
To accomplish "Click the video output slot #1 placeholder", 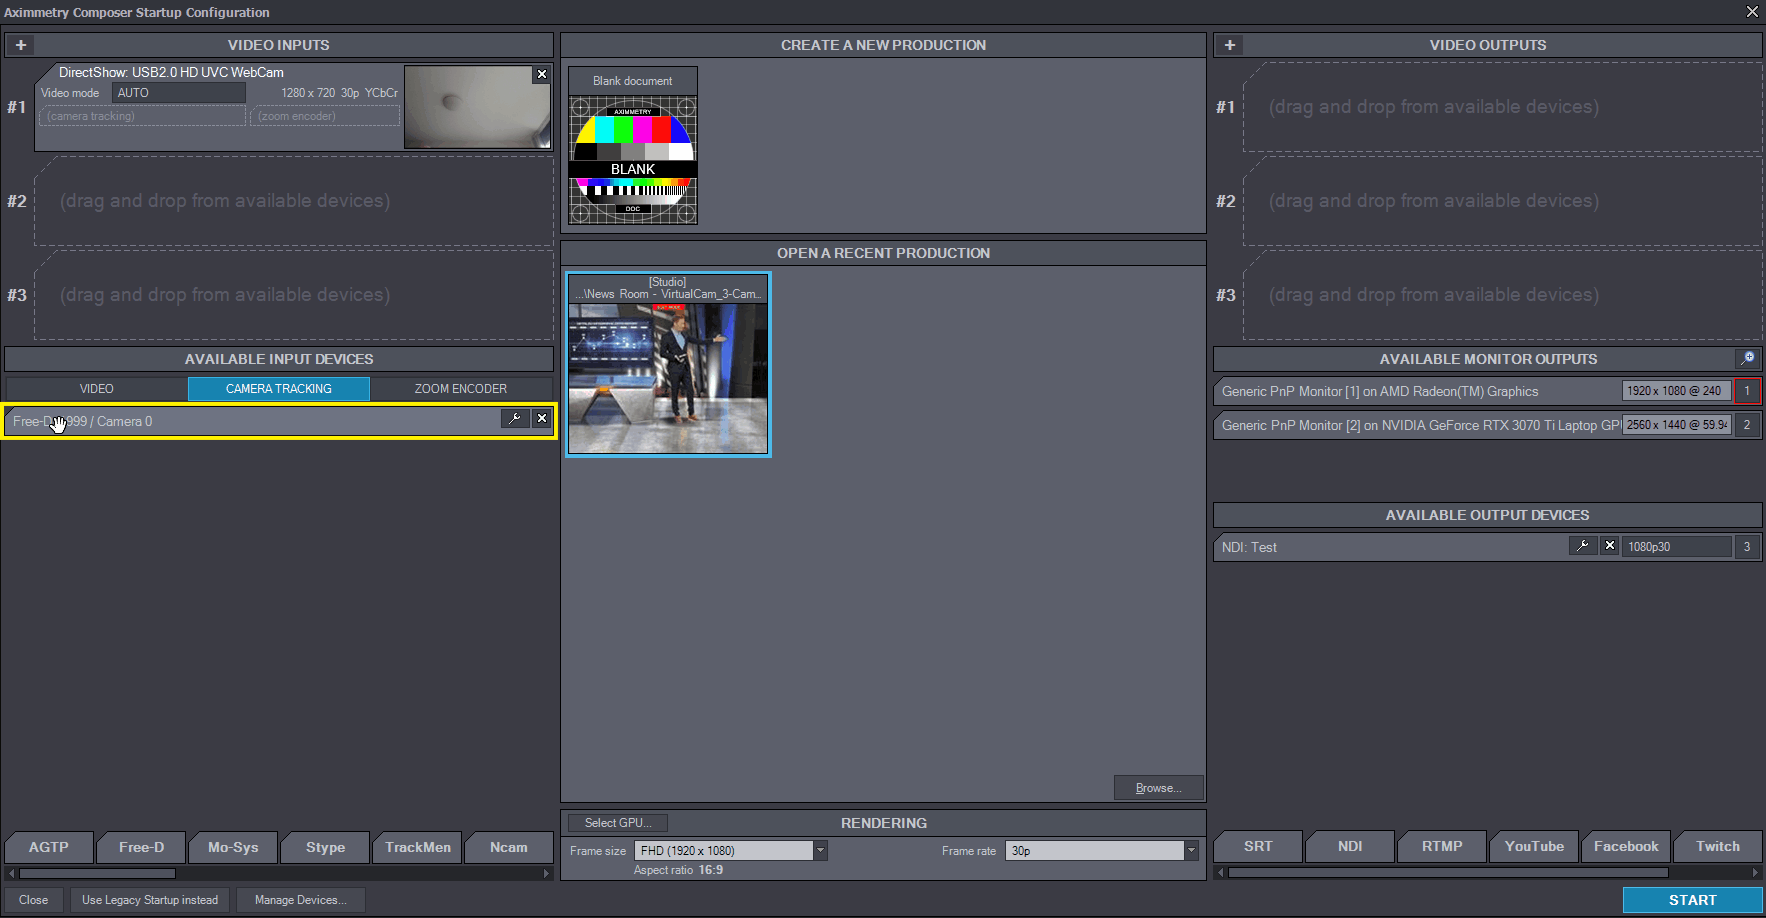I will pyautogui.click(x=1502, y=107).
